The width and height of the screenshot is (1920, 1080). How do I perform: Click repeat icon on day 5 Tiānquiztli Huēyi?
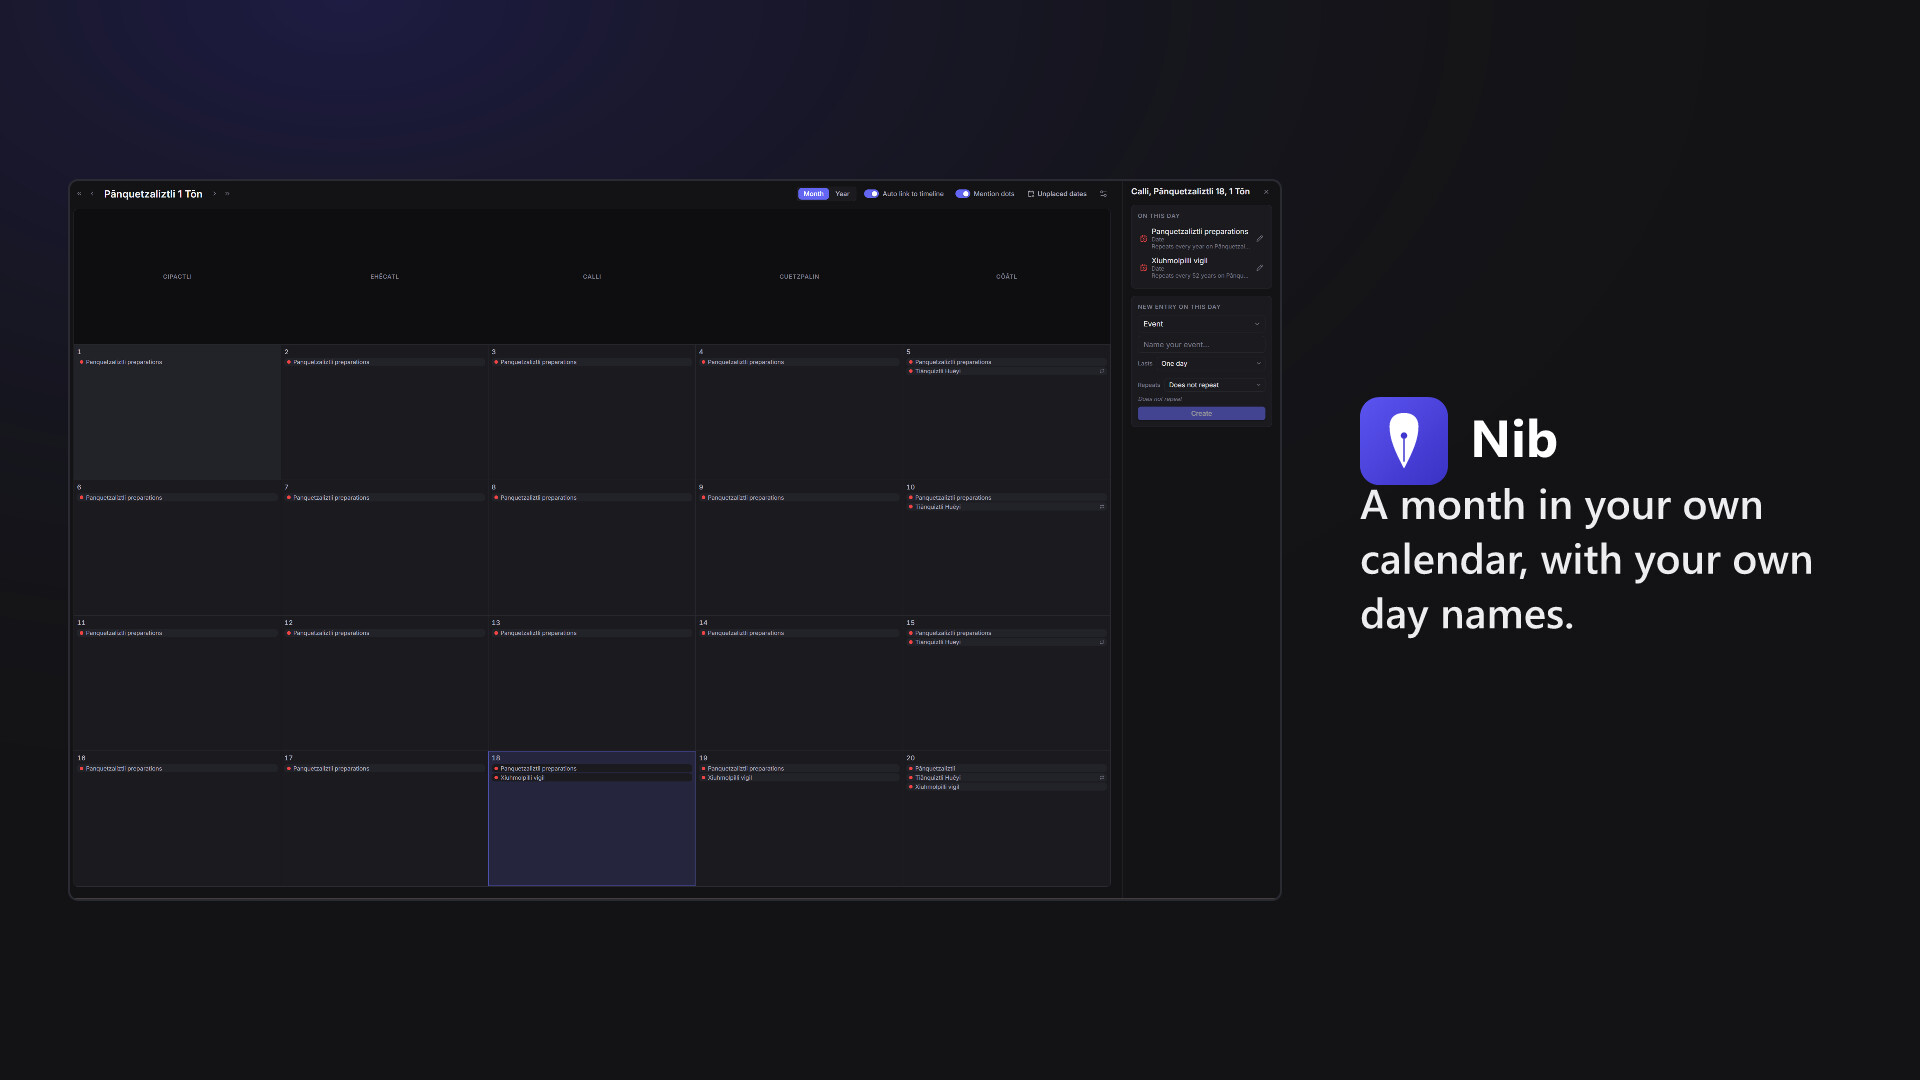pyautogui.click(x=1102, y=371)
